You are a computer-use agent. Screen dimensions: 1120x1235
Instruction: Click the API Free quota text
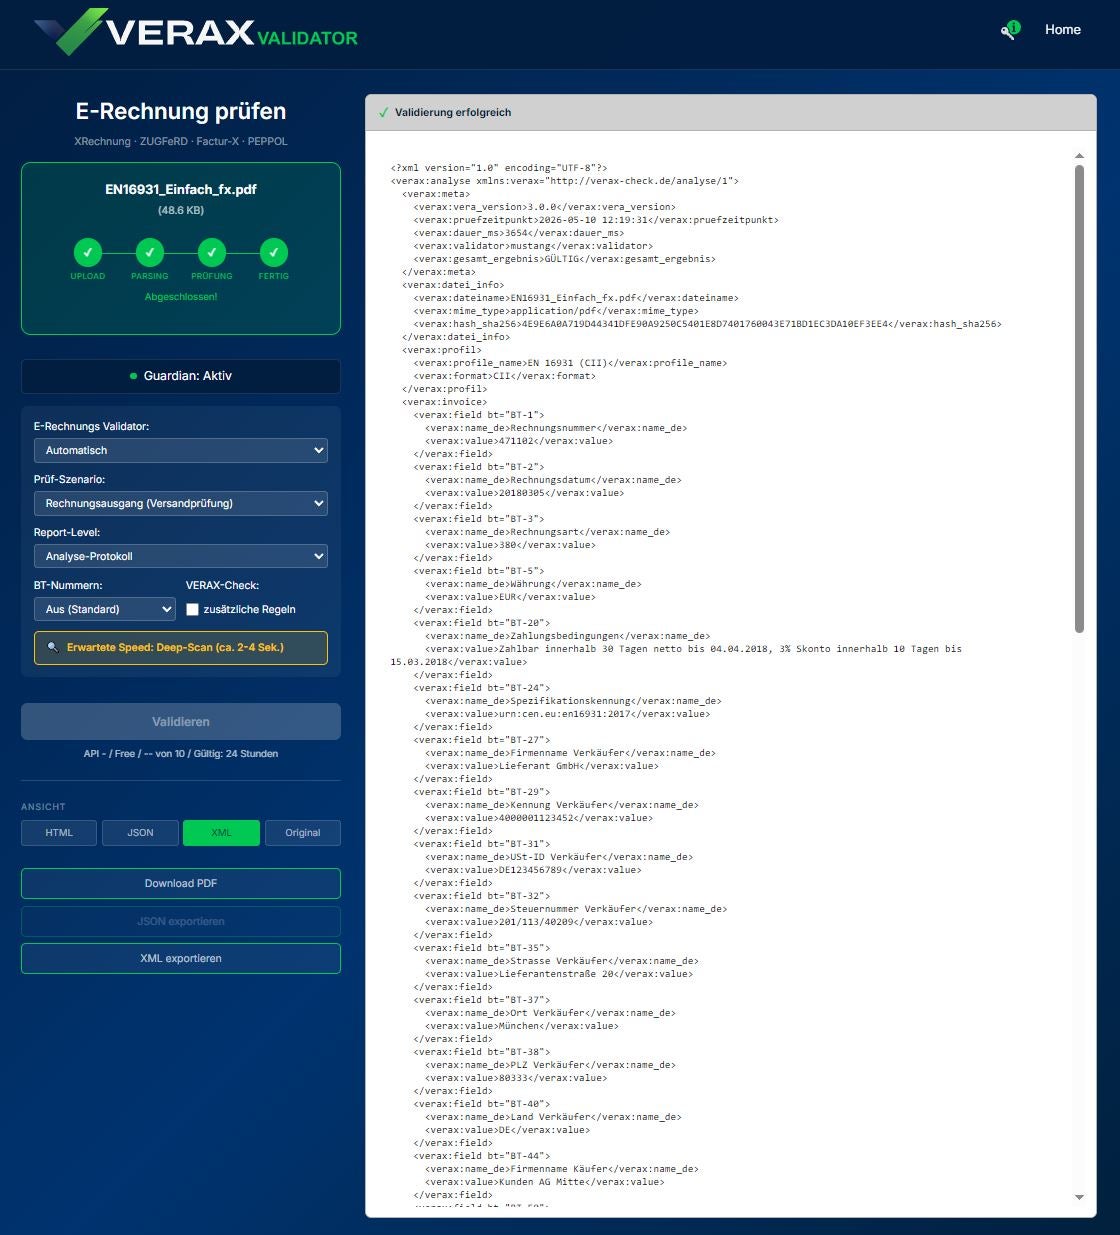[x=181, y=754]
